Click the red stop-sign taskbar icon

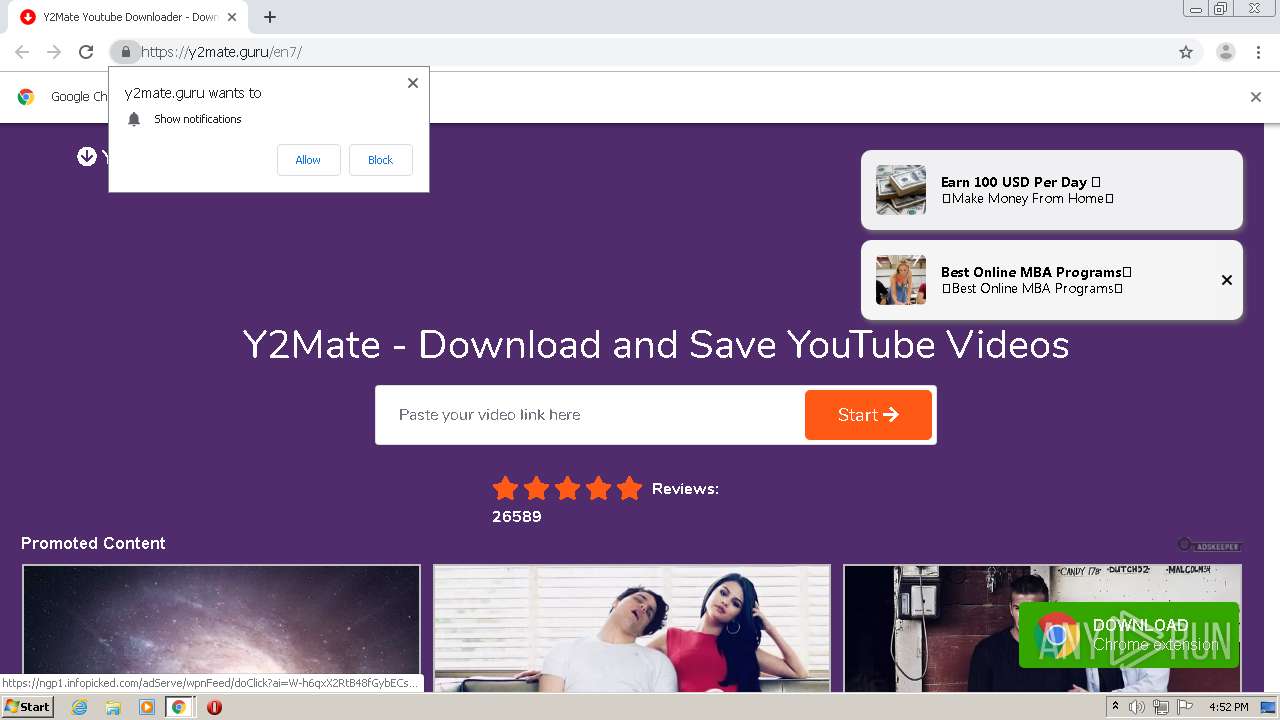point(214,707)
